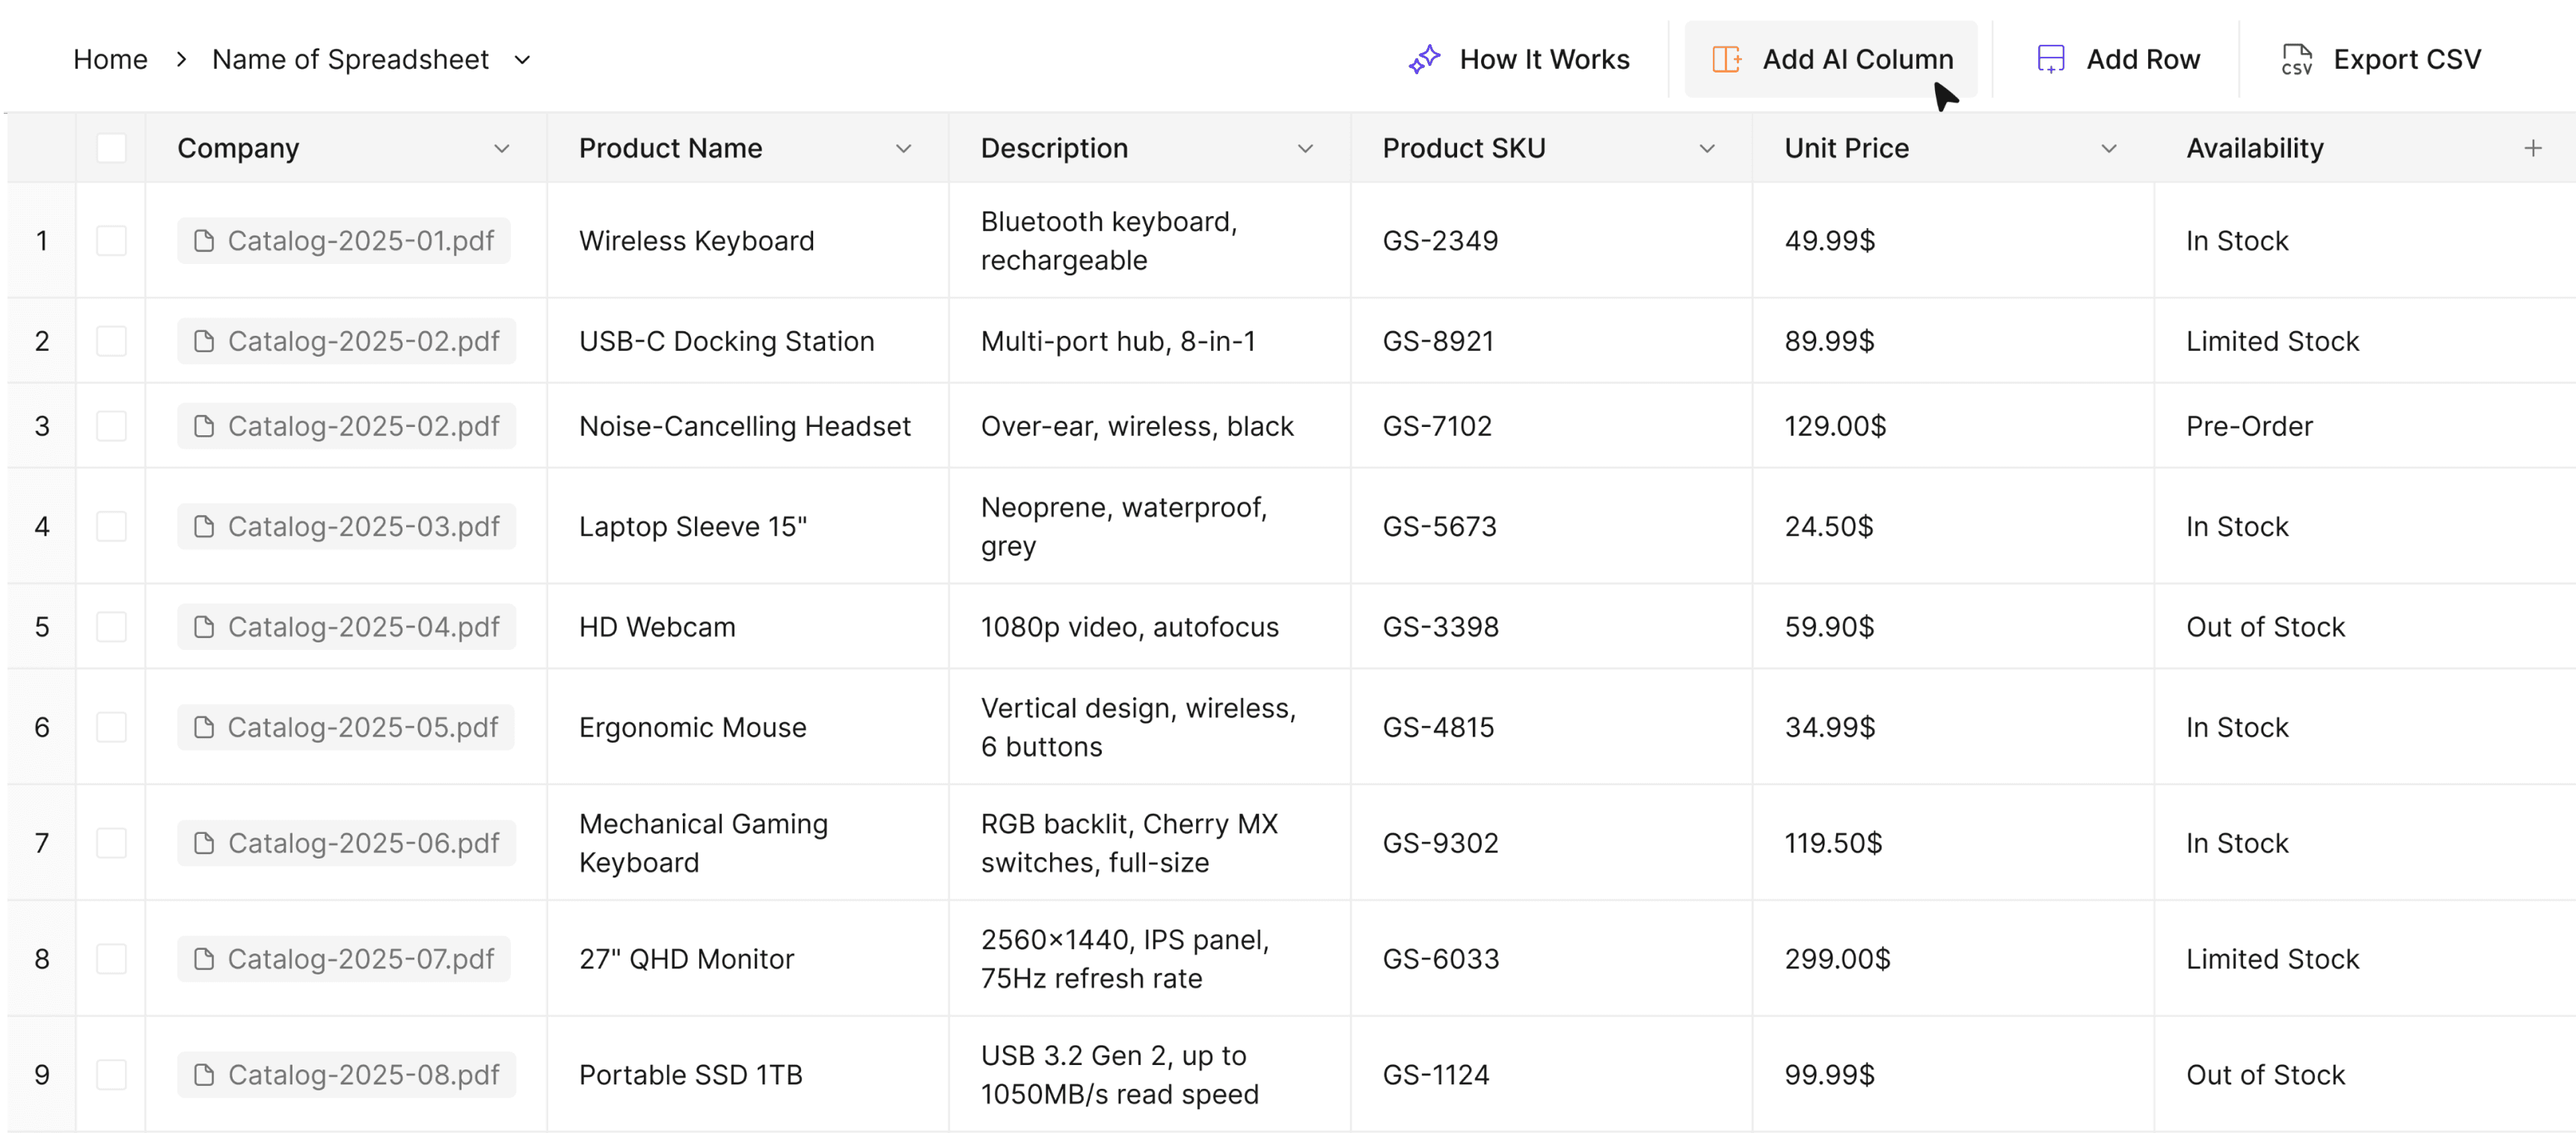Check the row 8 QHD Monitor checkbox
Screen dimensions: 2576x1133
point(111,959)
